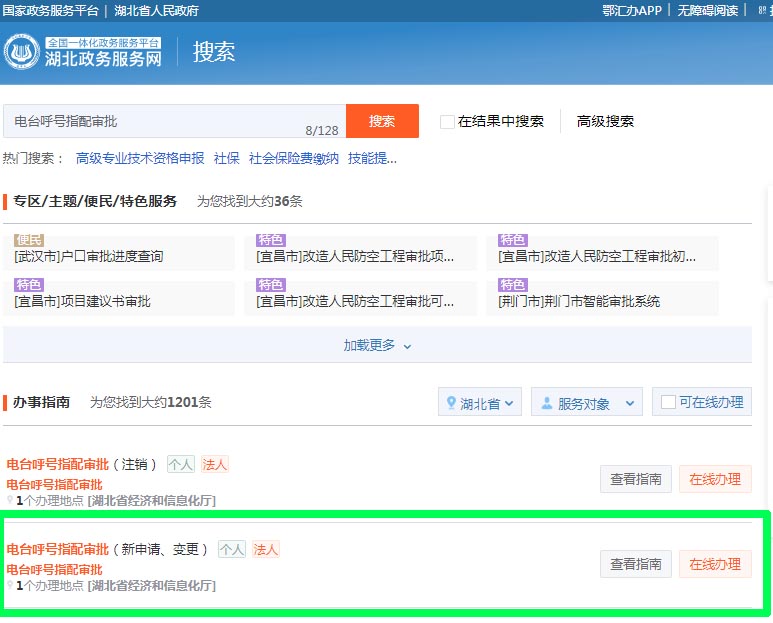Click the 特色 tag above 项目建议书审批
Screen dimensions: 773x623
[29, 285]
